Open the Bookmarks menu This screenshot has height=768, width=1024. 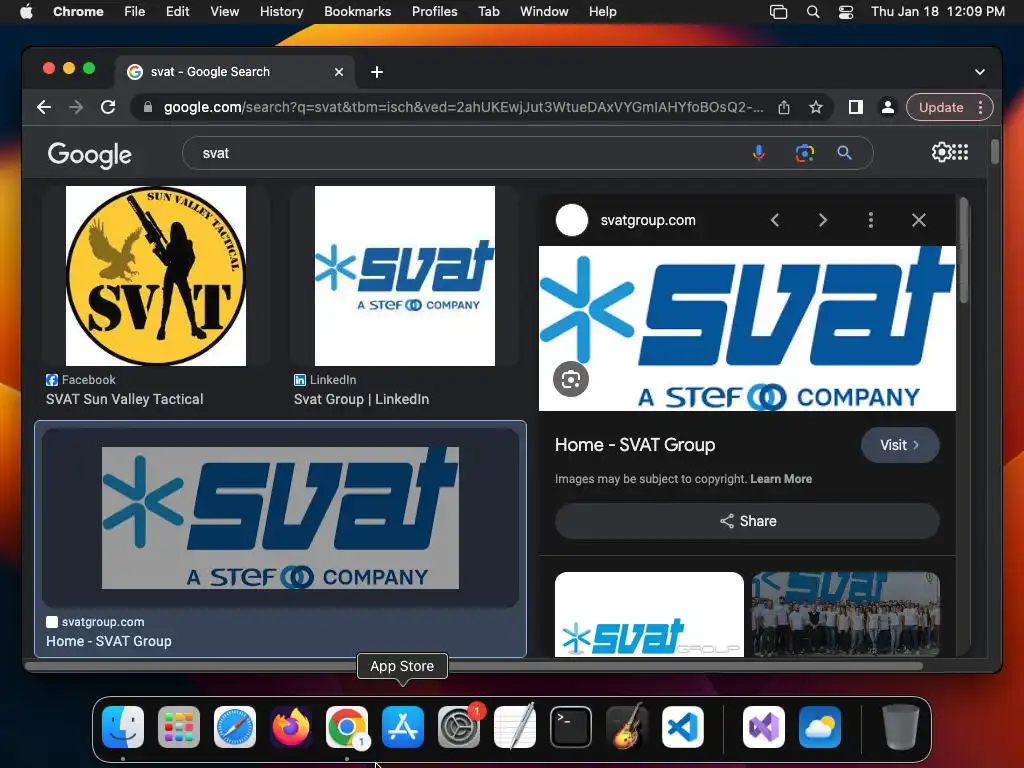click(x=357, y=11)
